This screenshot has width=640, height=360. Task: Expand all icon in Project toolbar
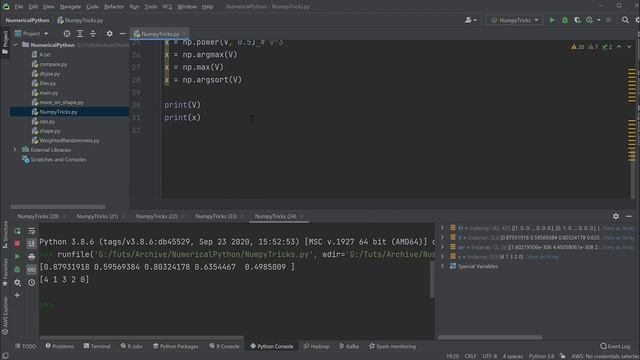tap(80, 34)
